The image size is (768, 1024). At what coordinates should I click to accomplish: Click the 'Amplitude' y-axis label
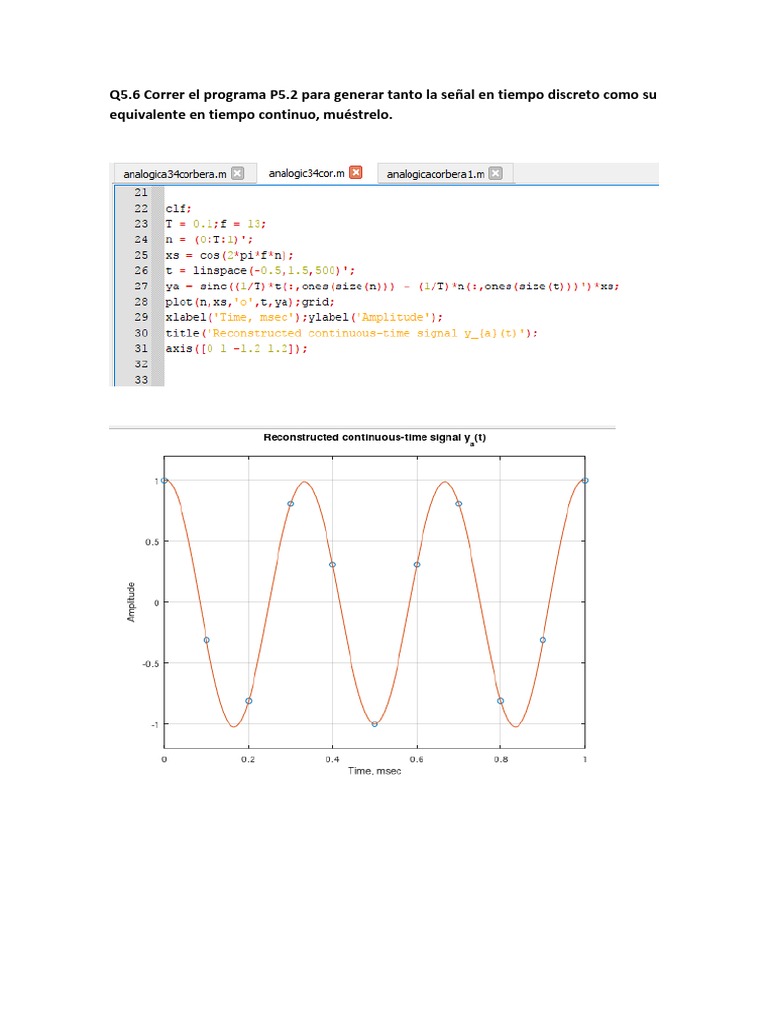click(131, 603)
